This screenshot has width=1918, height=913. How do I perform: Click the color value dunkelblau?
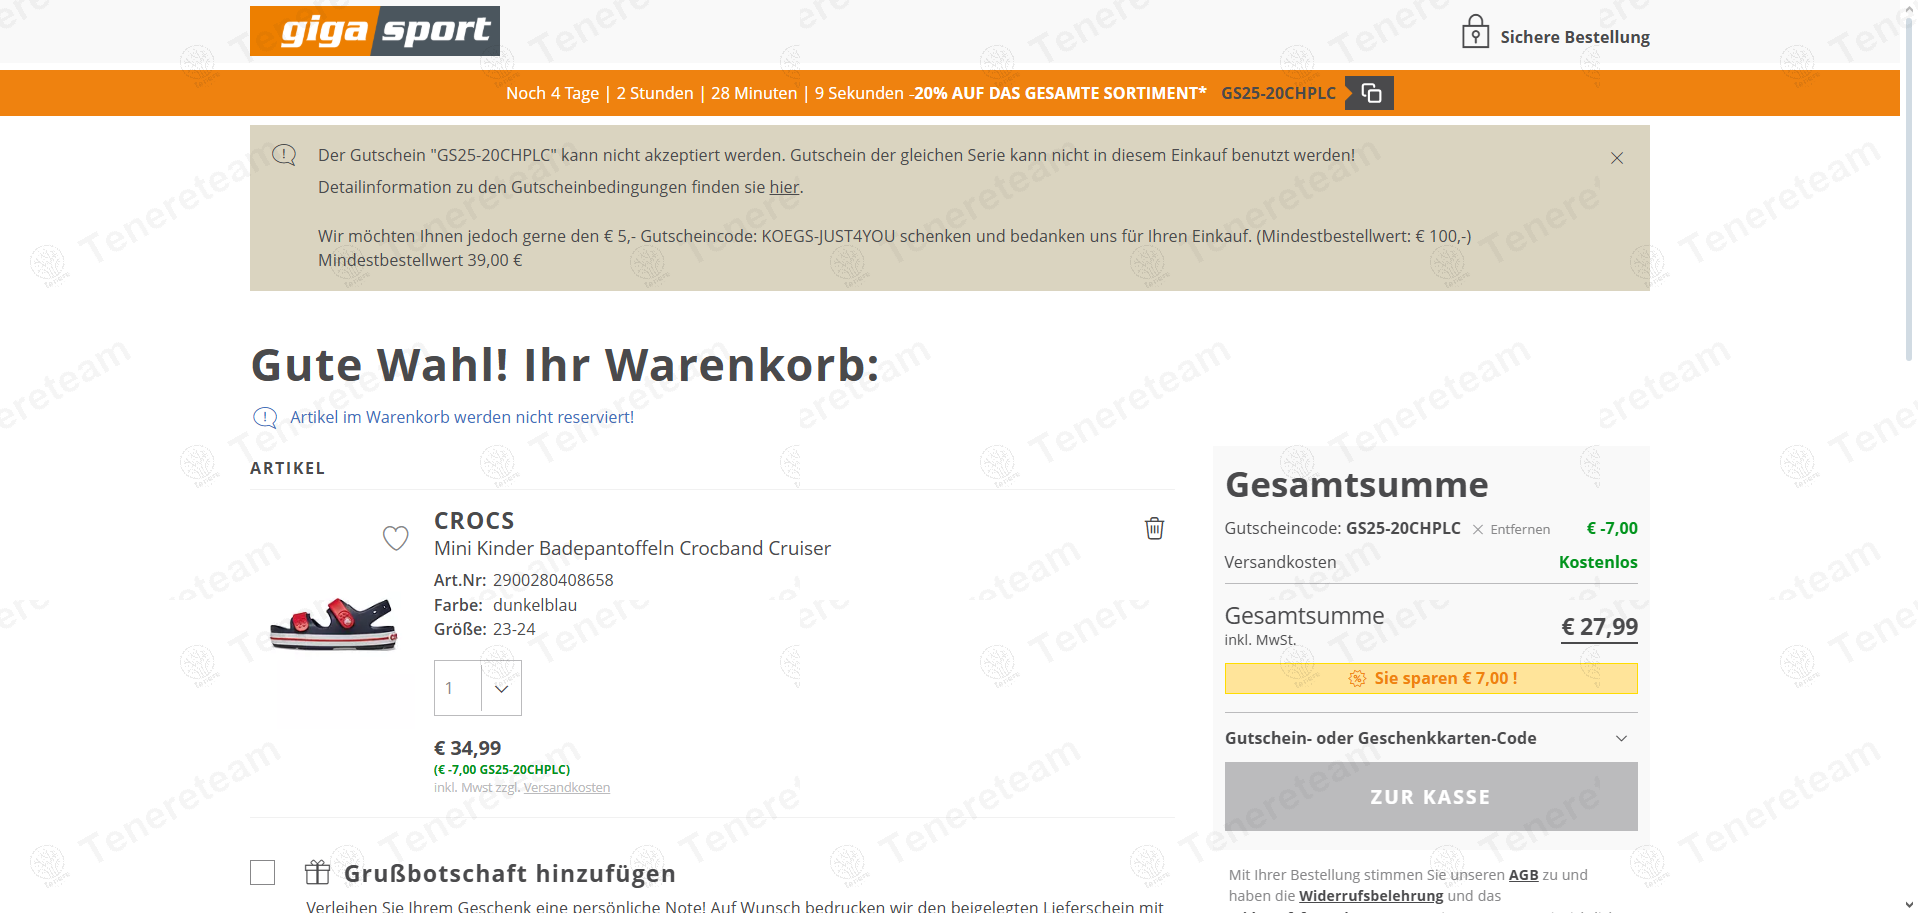pyautogui.click(x=535, y=605)
